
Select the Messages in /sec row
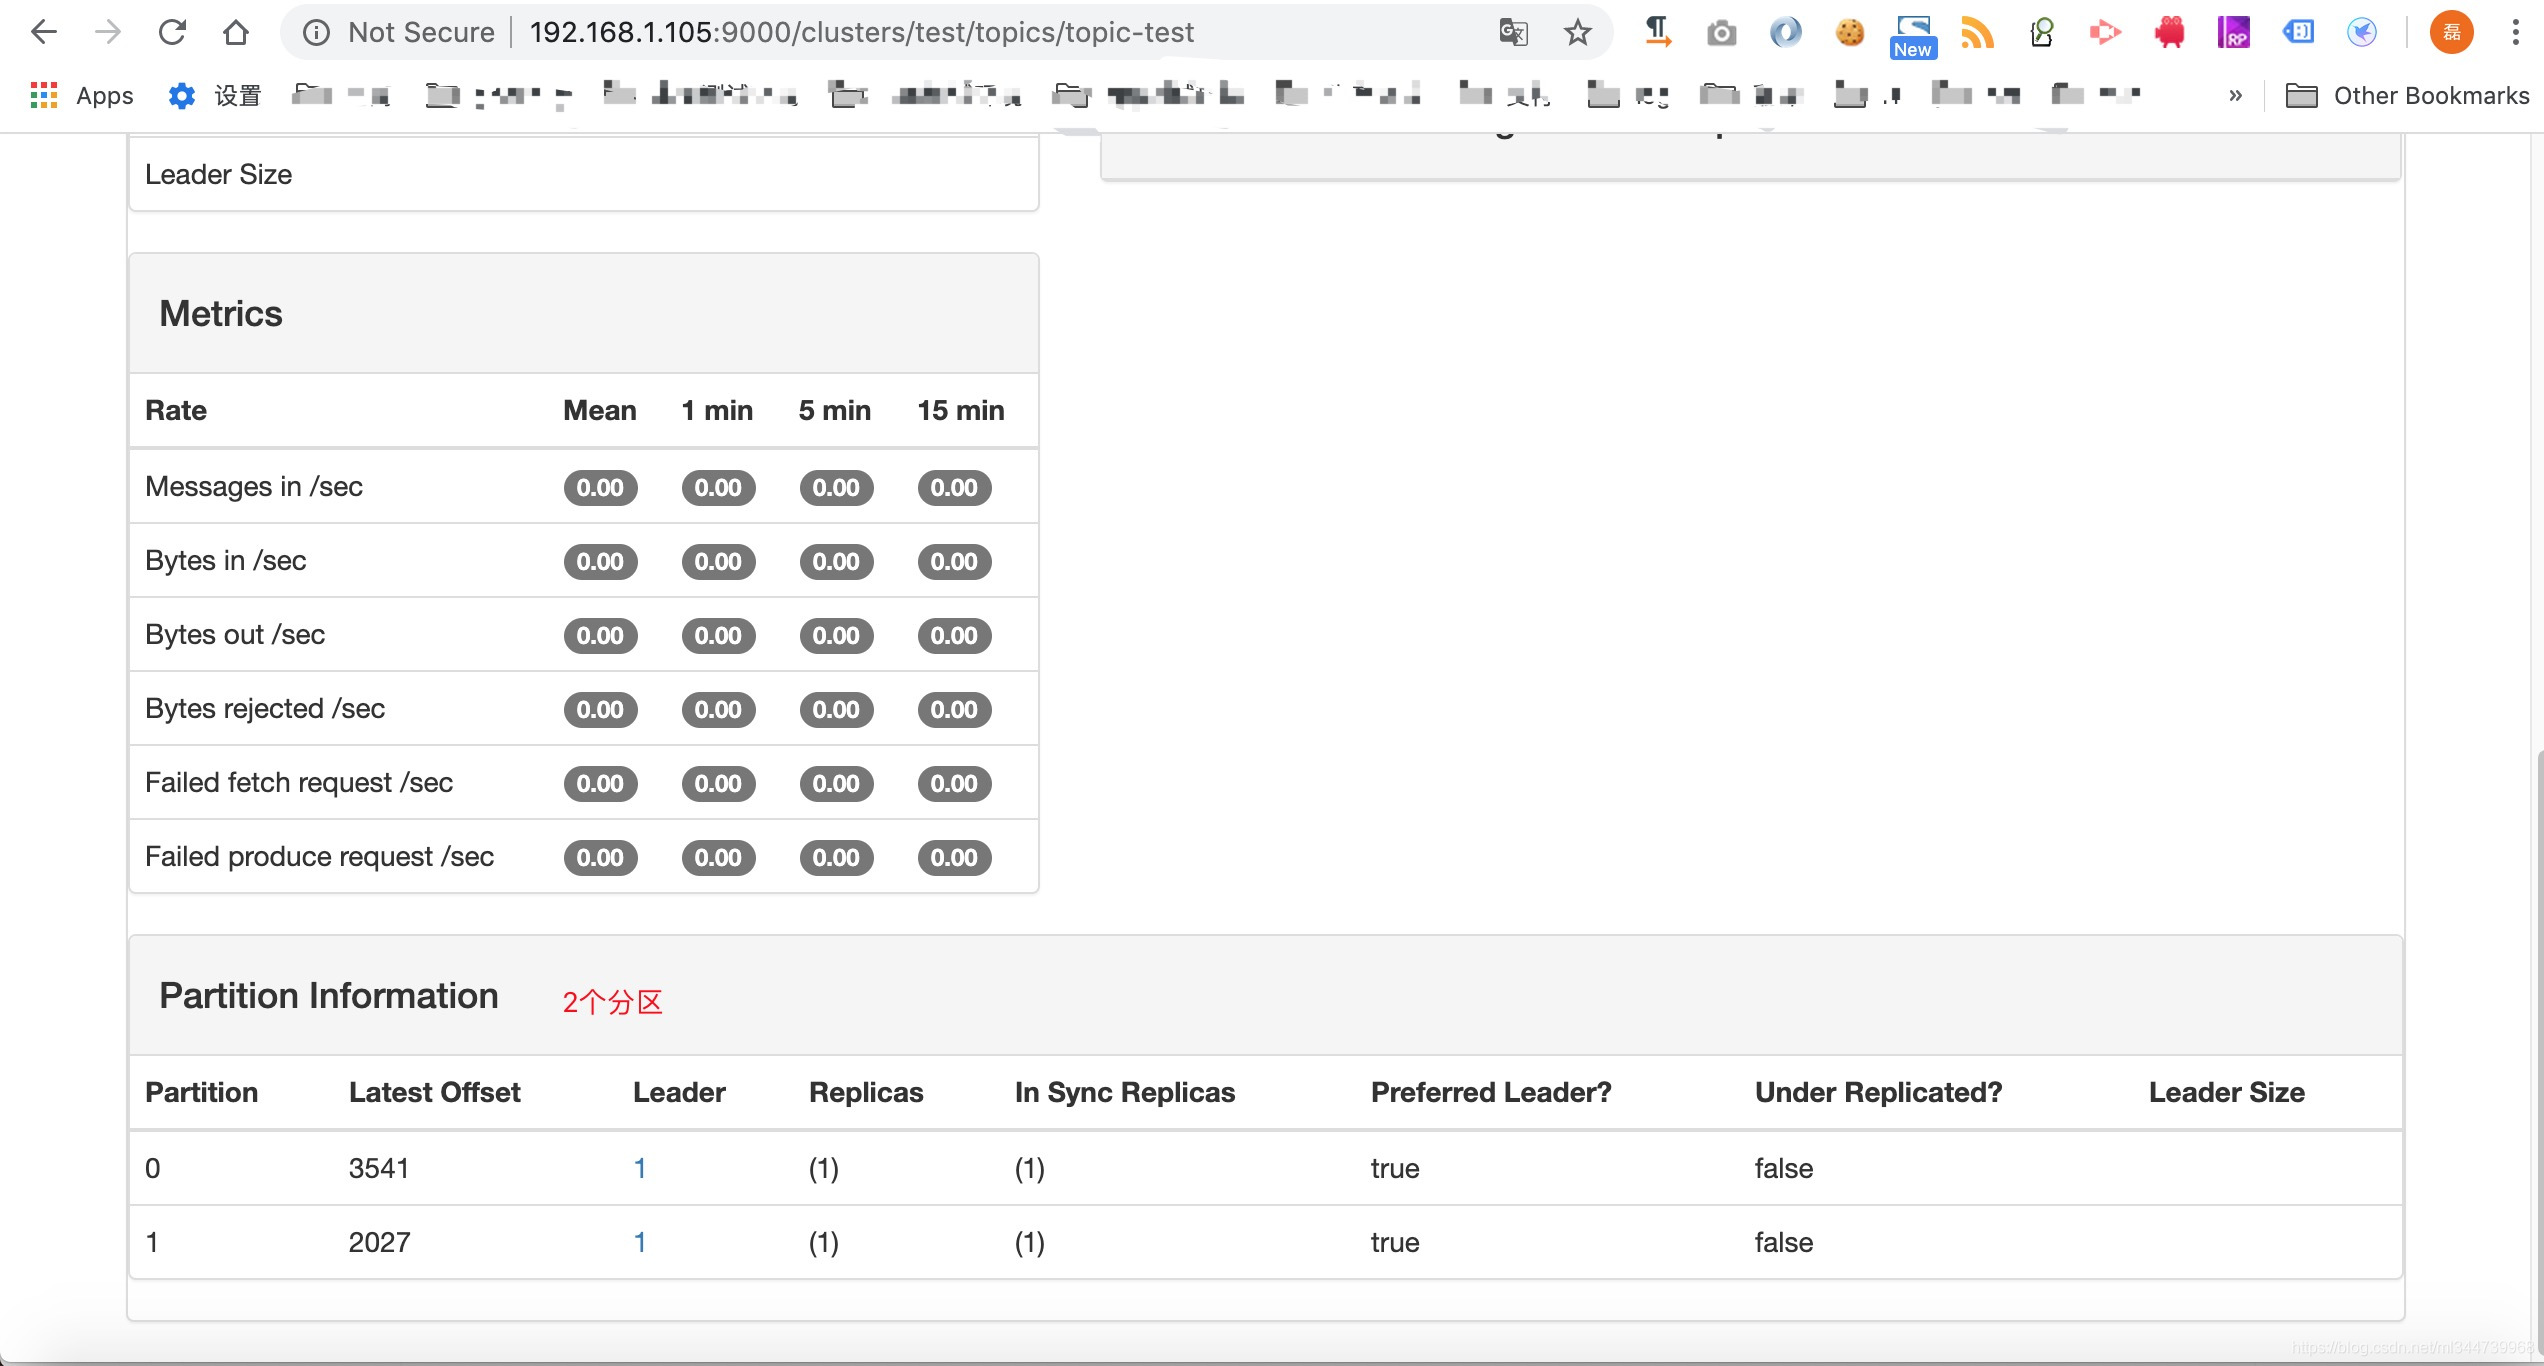tap(586, 486)
